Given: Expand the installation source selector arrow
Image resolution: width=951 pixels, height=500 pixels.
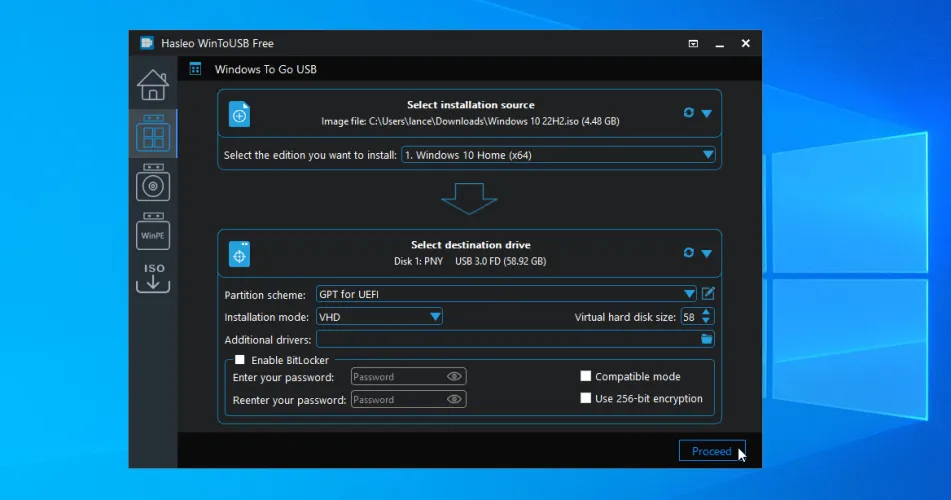Looking at the screenshot, I should click(706, 113).
